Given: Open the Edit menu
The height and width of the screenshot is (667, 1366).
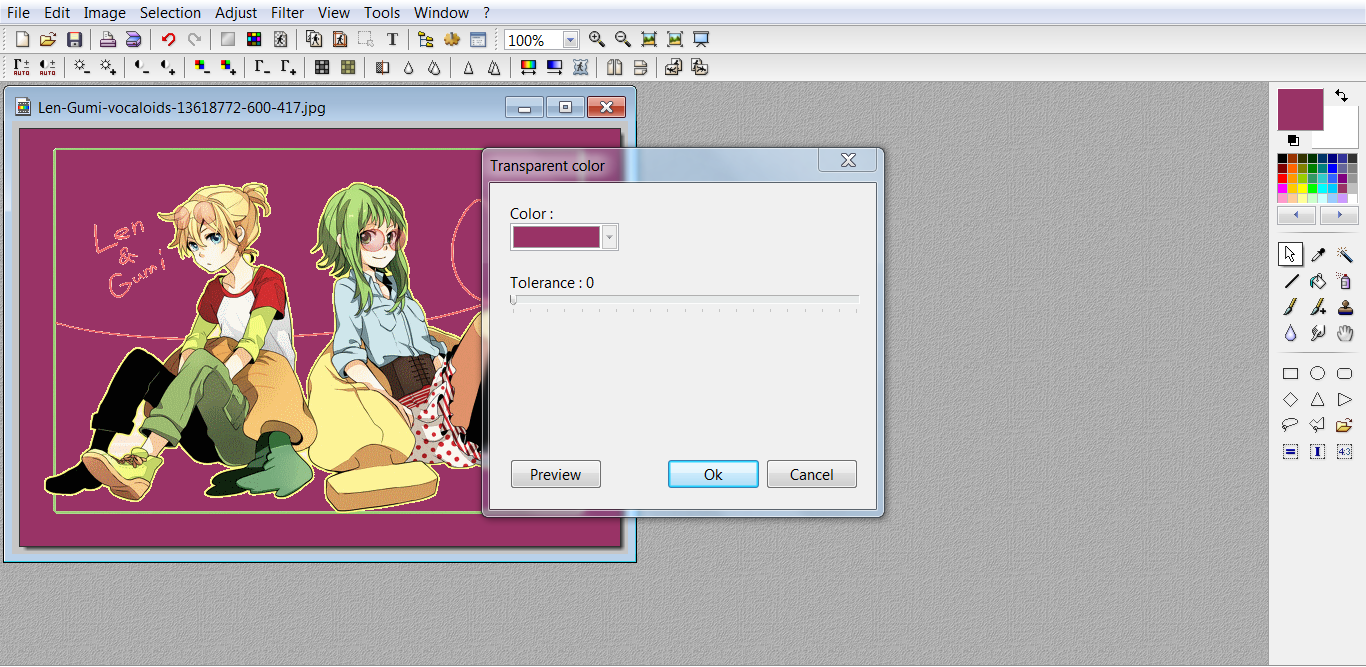Looking at the screenshot, I should click(x=57, y=13).
